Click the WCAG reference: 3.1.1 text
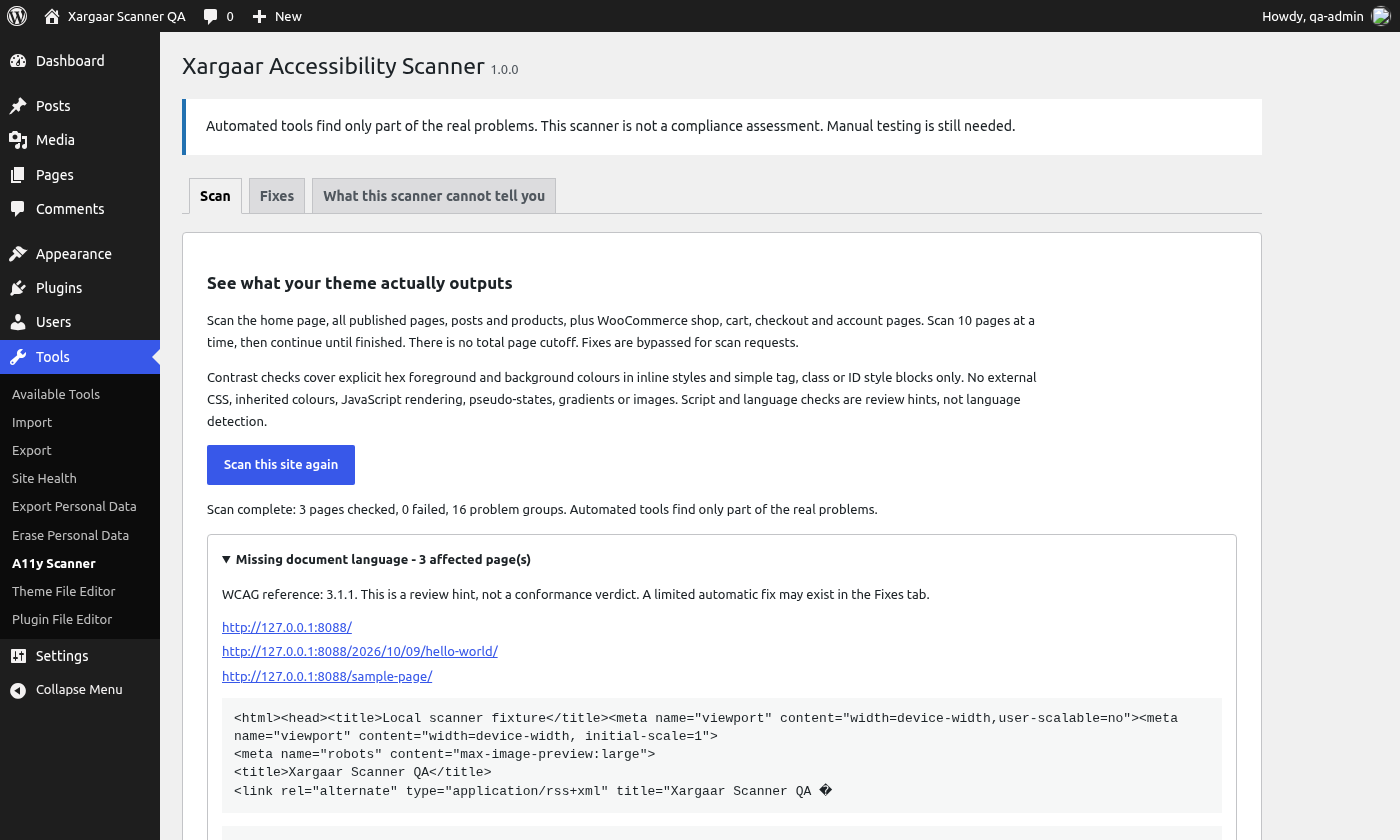This screenshot has height=840, width=1400. tap(289, 594)
